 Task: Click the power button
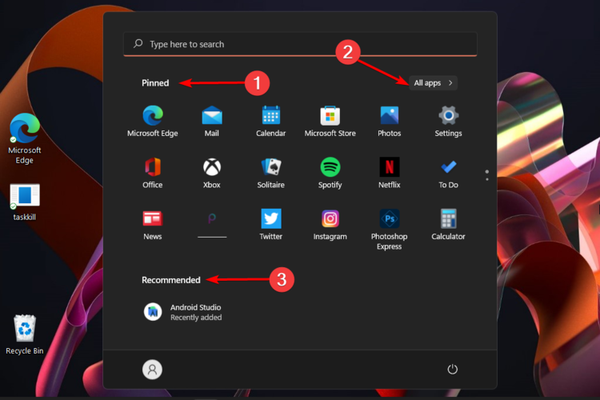tap(452, 369)
